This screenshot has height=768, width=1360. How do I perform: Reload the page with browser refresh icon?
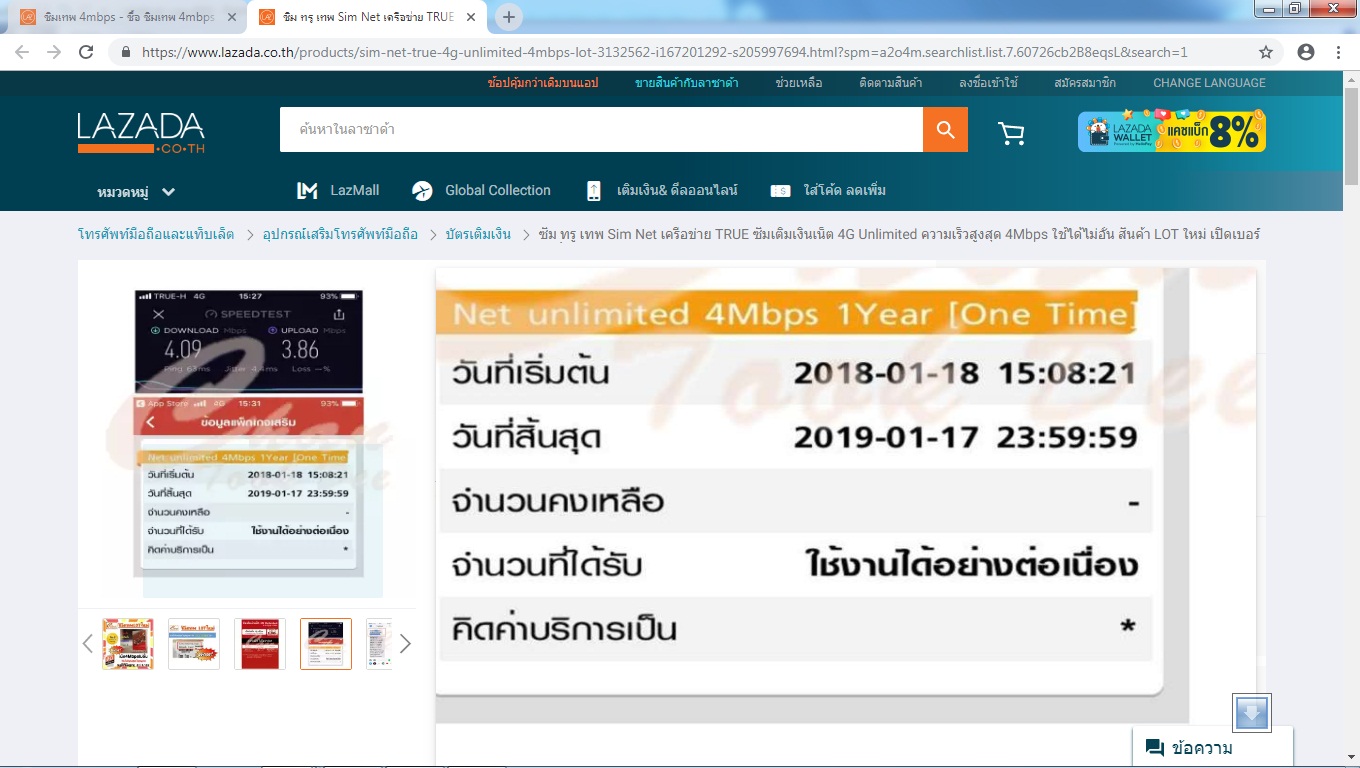click(x=86, y=52)
